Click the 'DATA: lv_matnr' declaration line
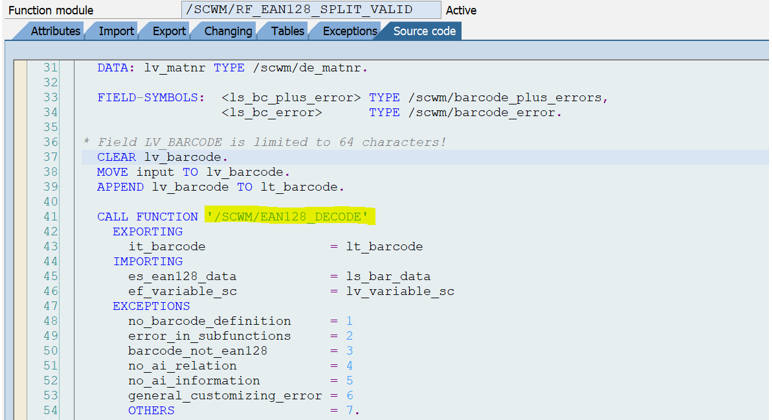This screenshot has width=772, height=420. point(232,68)
